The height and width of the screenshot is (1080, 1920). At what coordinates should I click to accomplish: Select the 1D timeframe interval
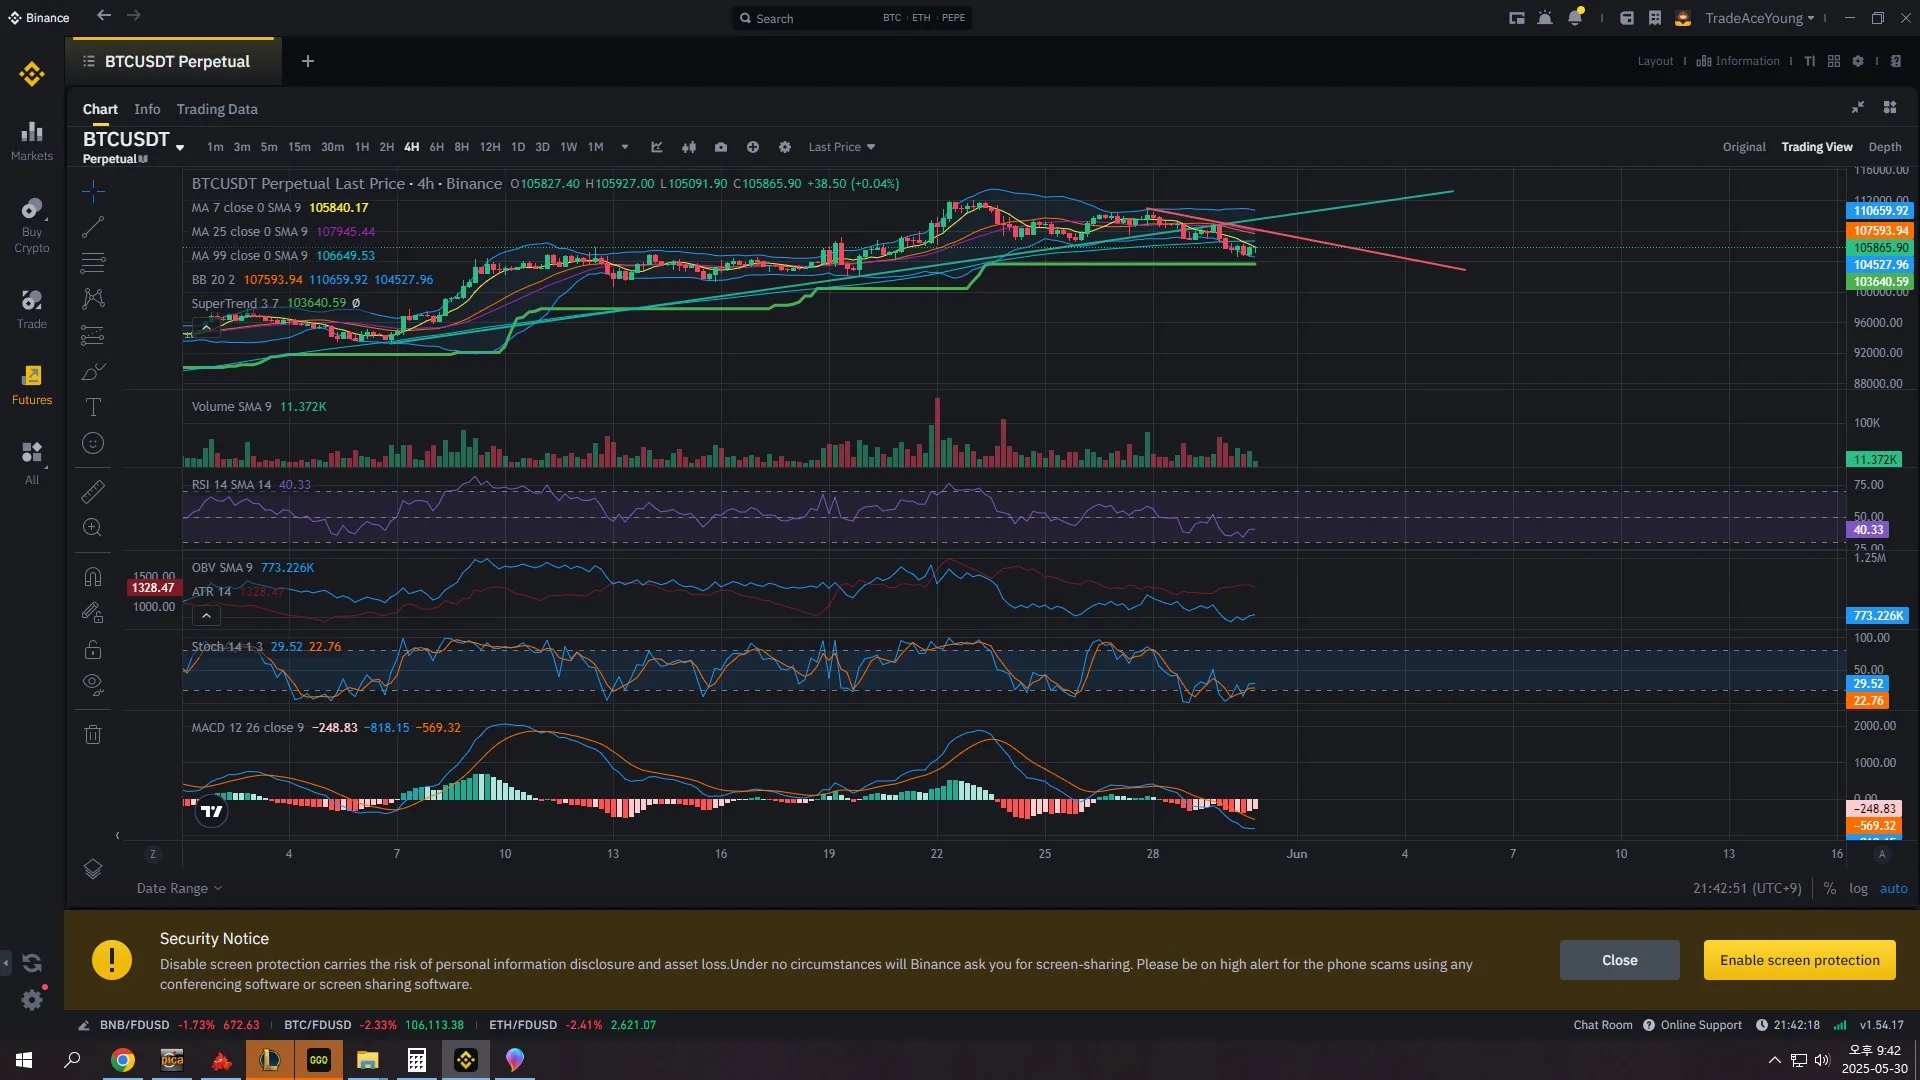(x=518, y=147)
